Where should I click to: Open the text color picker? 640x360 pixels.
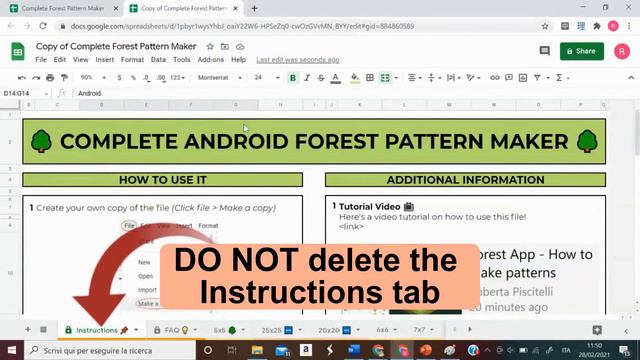[336, 78]
